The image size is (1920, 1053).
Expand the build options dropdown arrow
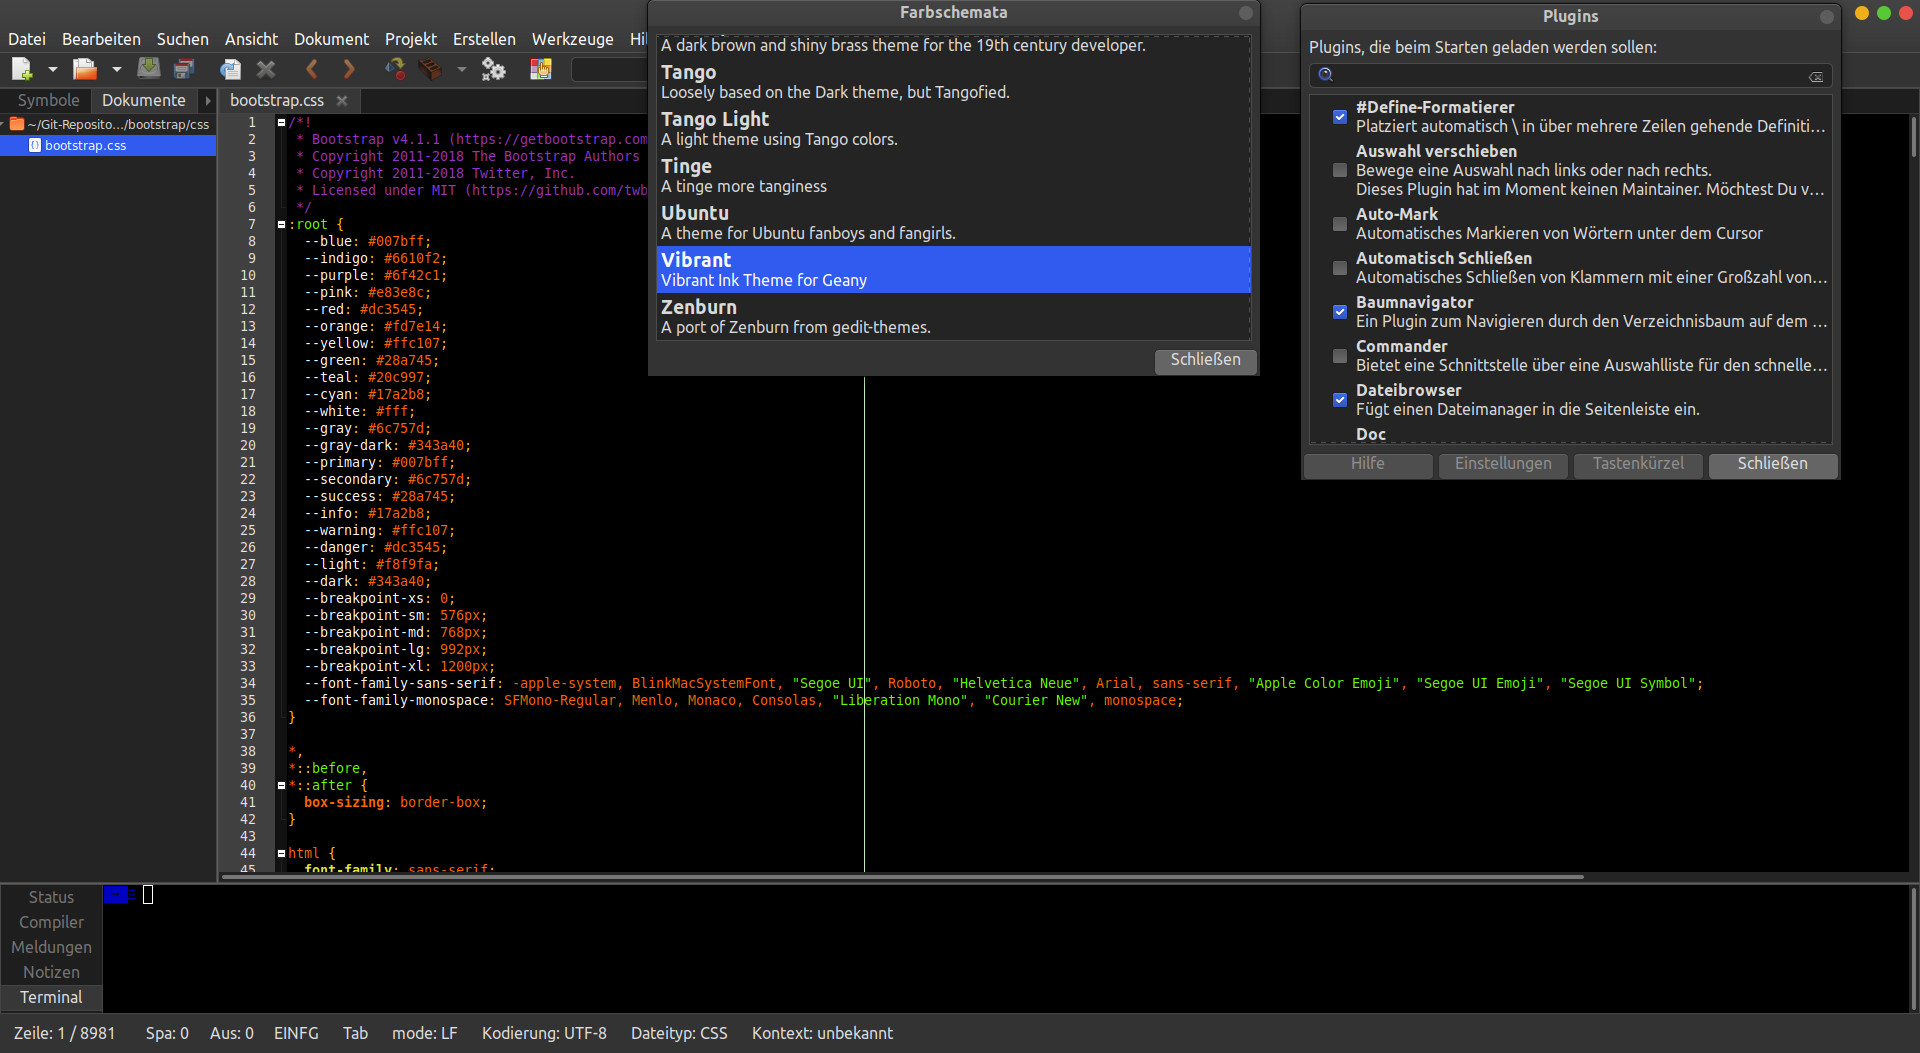point(461,69)
